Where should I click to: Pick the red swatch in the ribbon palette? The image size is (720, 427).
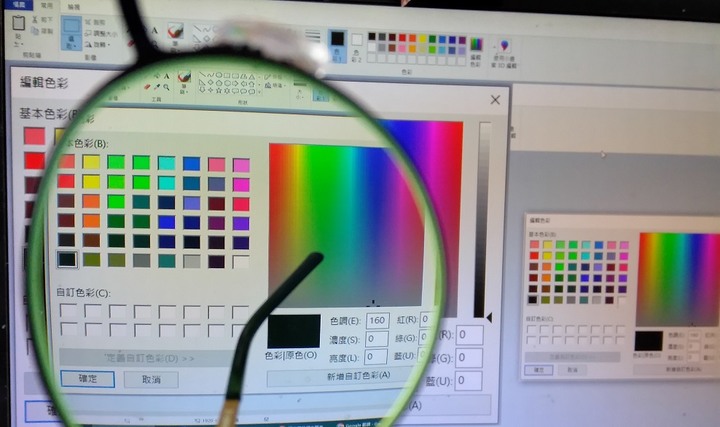[x=402, y=38]
